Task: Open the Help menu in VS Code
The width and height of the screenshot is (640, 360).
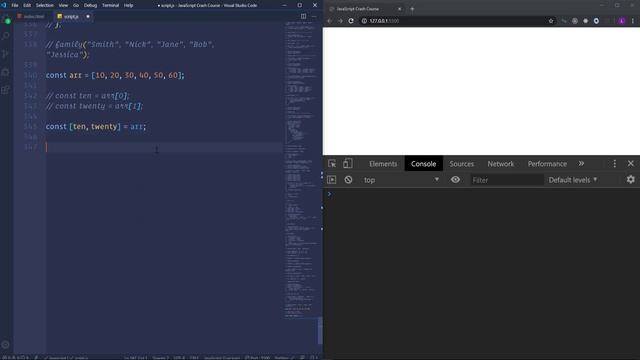Action: 128,5
